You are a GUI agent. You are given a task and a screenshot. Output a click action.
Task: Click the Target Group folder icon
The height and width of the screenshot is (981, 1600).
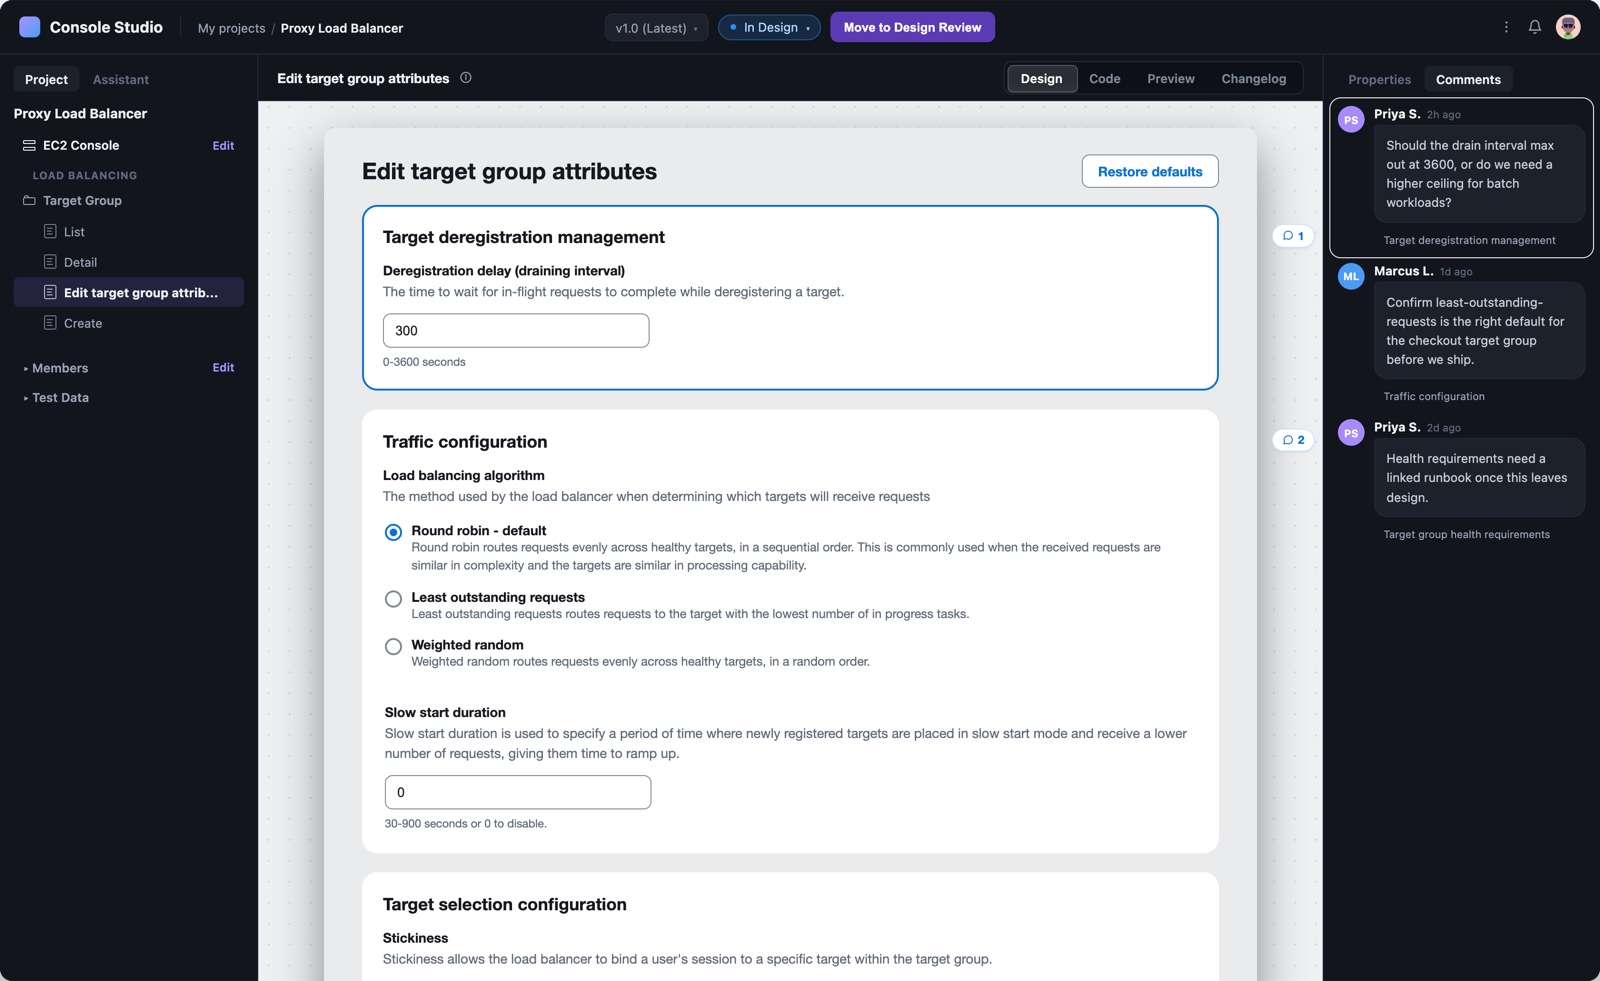29,200
